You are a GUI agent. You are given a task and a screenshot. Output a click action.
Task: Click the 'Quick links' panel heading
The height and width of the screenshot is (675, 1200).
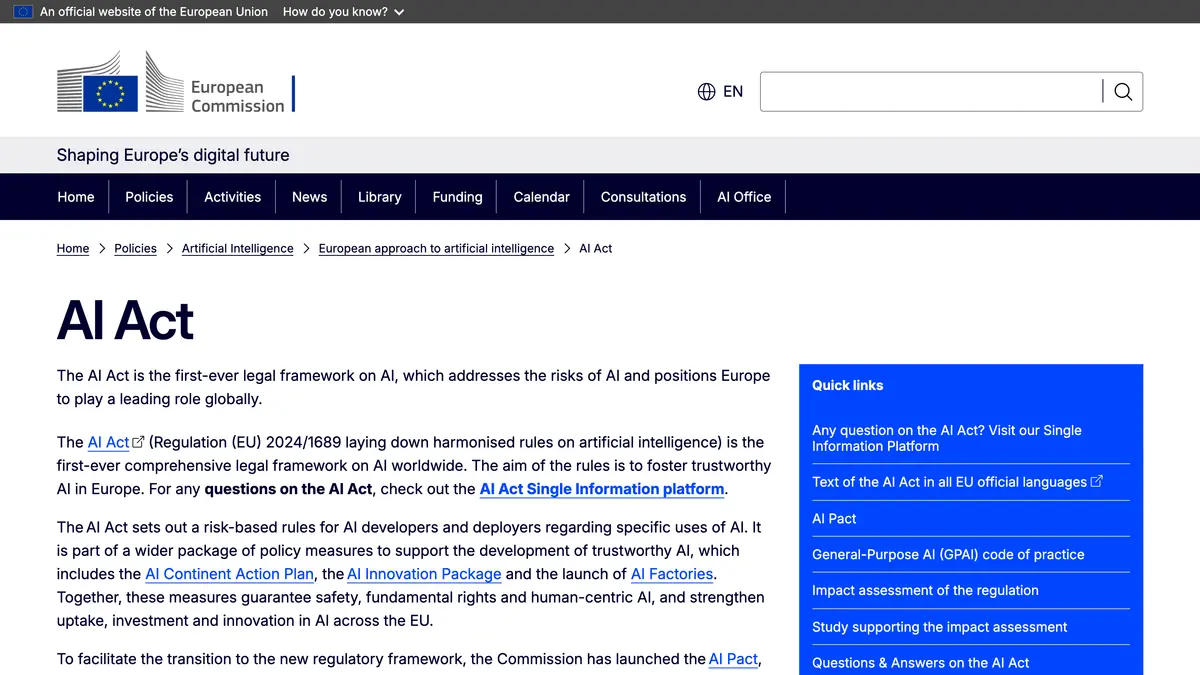[x=848, y=385]
